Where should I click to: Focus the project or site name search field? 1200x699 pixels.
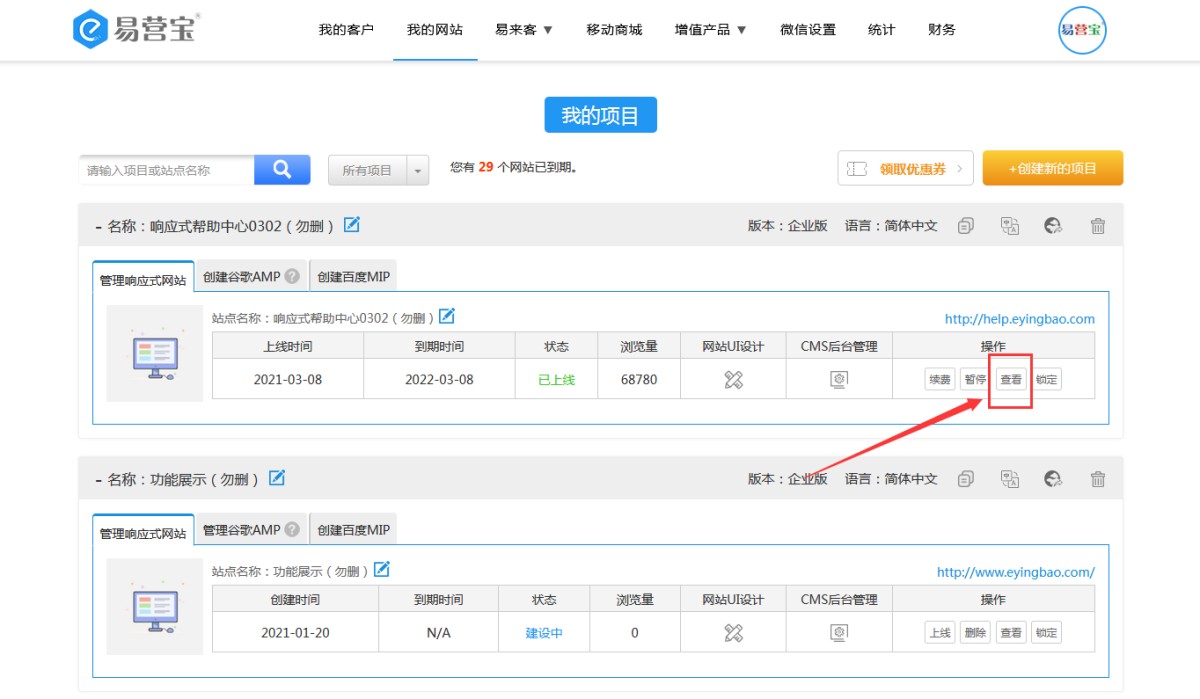click(166, 171)
